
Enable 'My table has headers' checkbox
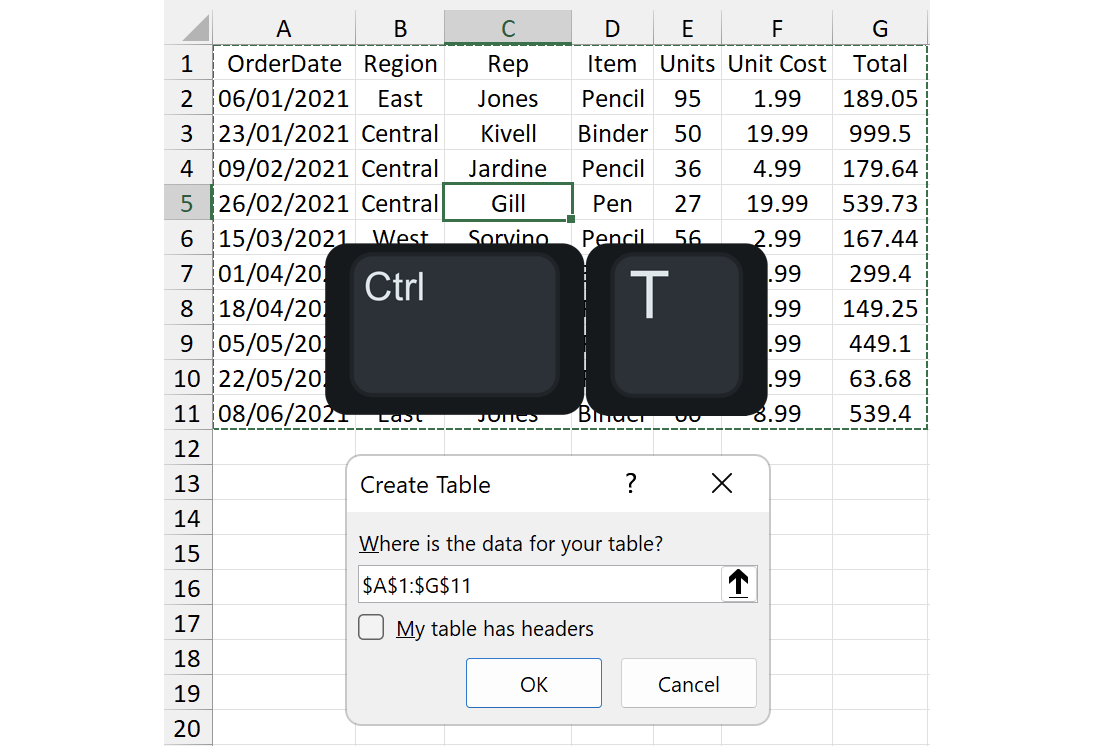coord(372,628)
